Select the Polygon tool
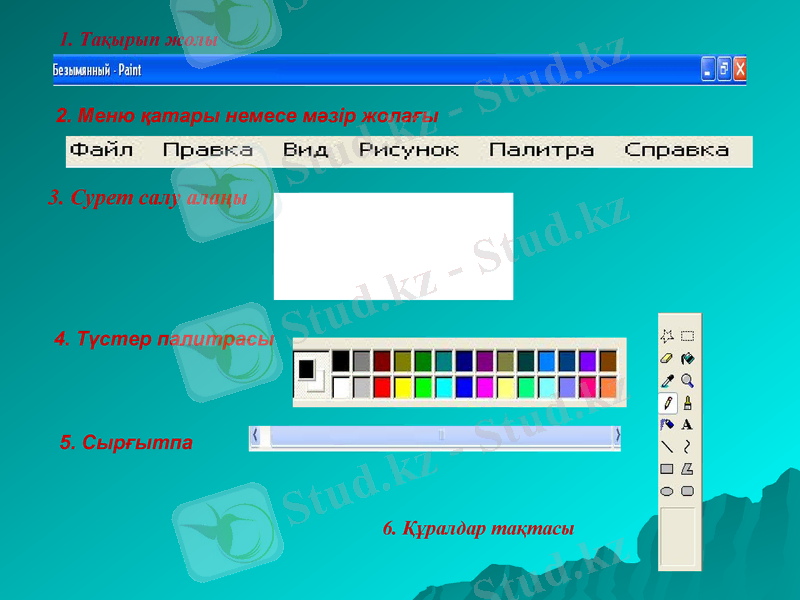 click(686, 468)
